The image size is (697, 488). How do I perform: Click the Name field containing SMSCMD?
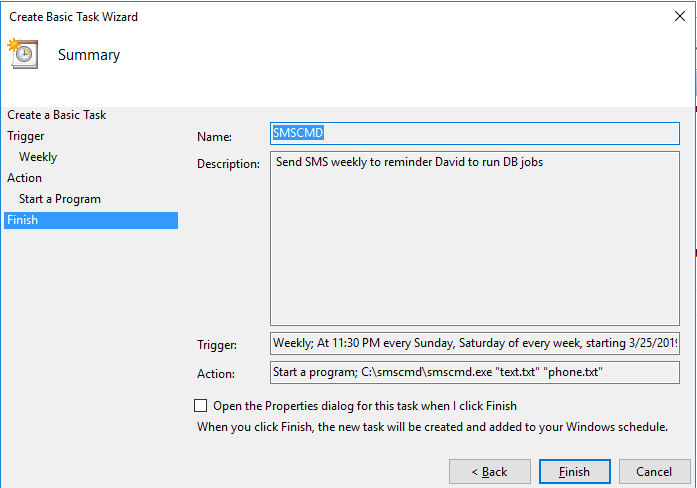coord(475,134)
